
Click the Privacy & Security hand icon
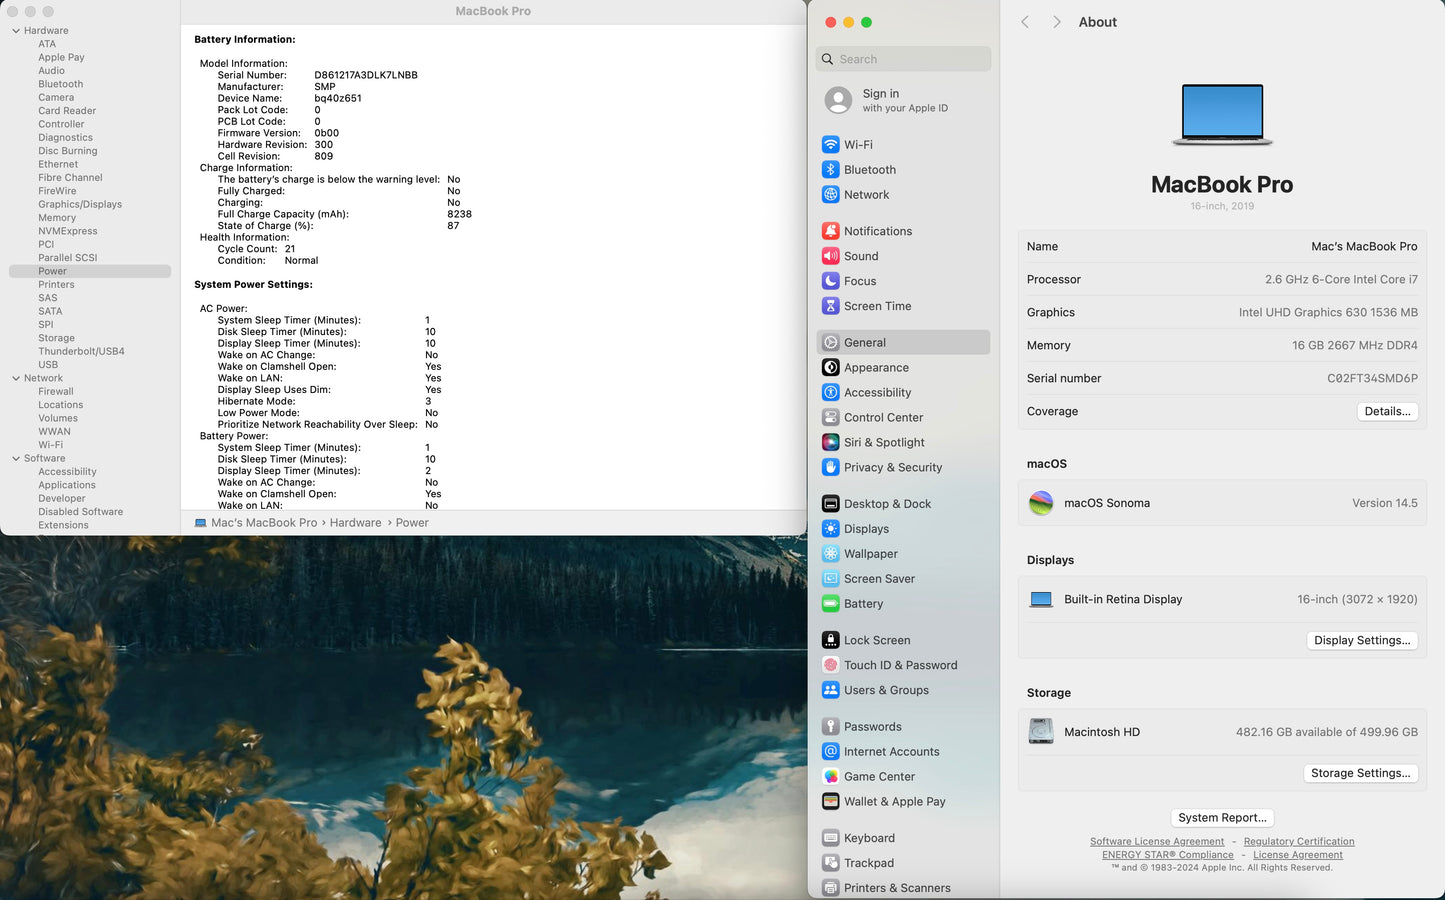[x=830, y=467]
